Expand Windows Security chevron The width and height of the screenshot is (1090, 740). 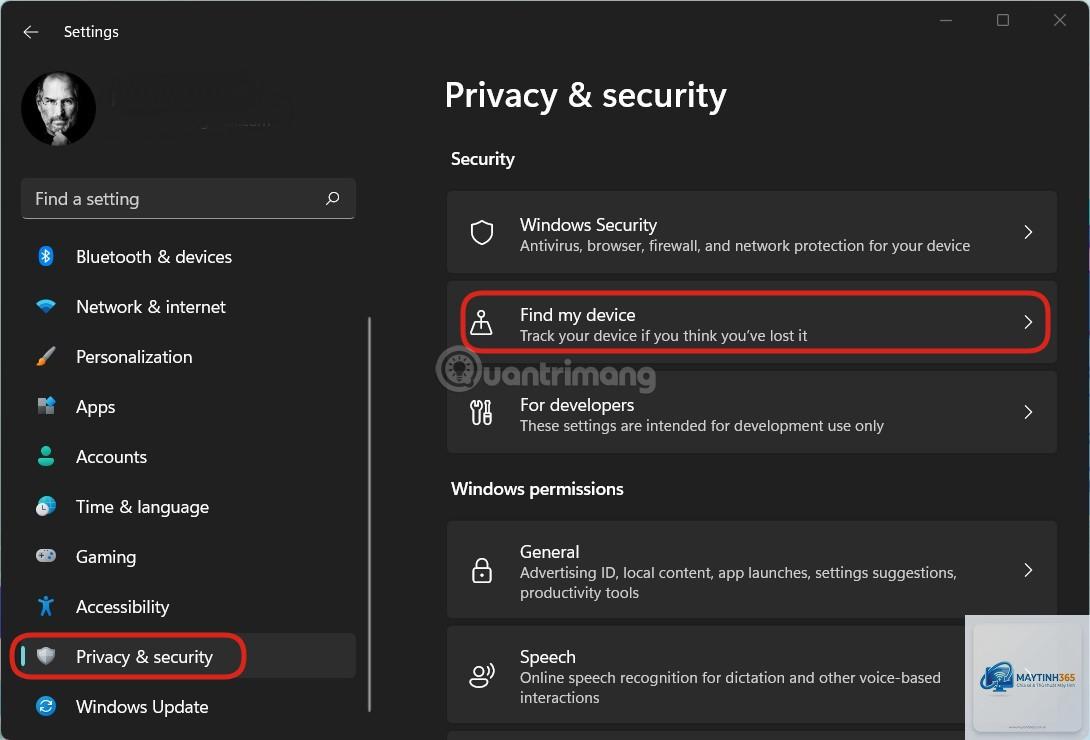tap(1028, 232)
